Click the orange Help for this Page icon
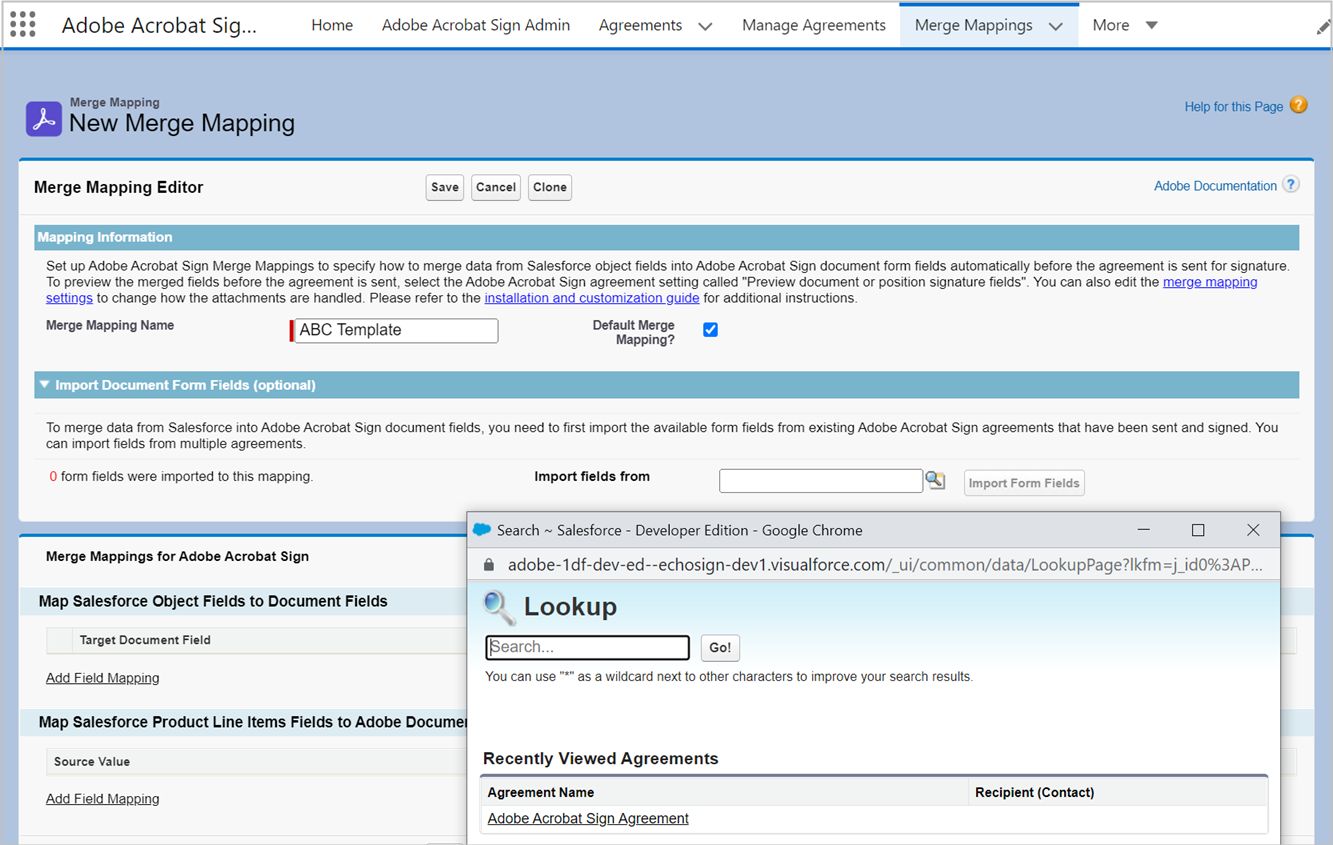The width and height of the screenshot is (1333, 845). tap(1299, 105)
